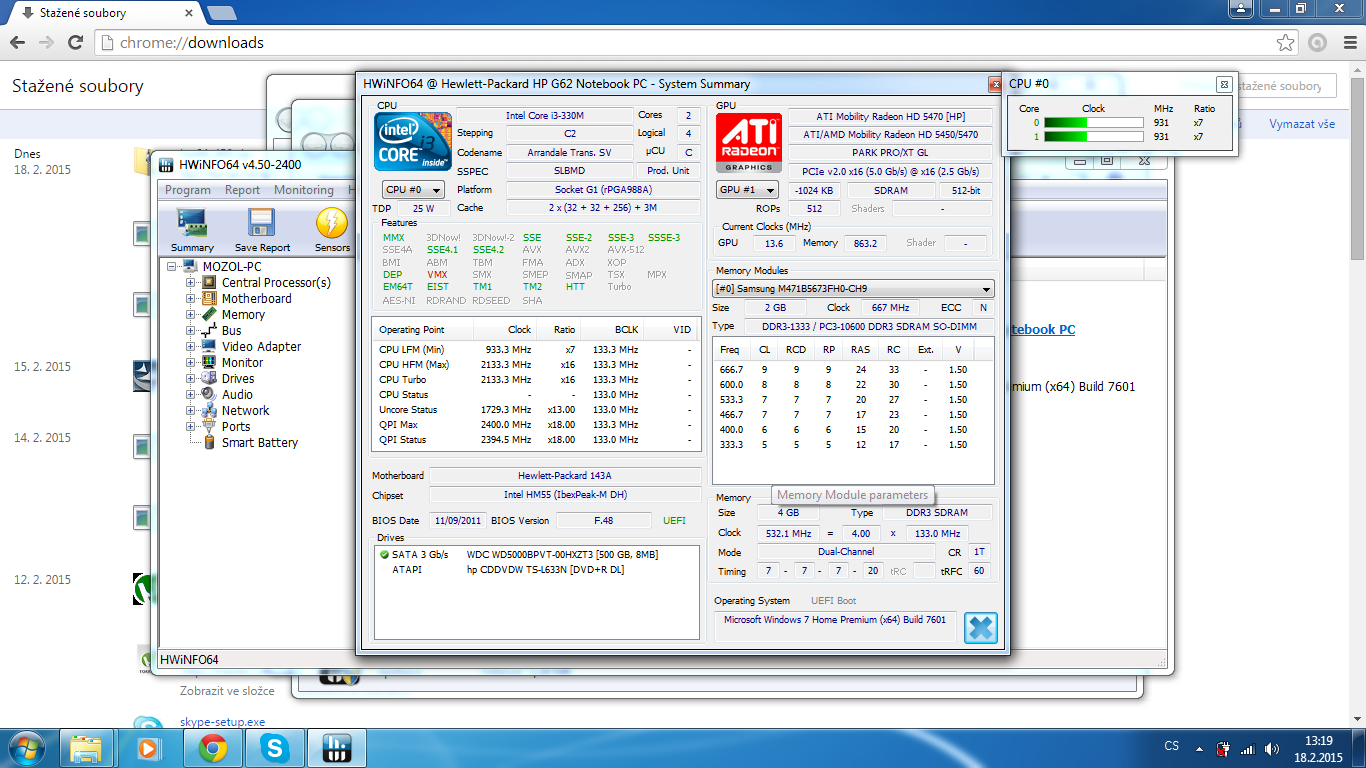The width and height of the screenshot is (1366, 768).
Task: Select the Video Adapter tree node
Action: [x=261, y=347]
